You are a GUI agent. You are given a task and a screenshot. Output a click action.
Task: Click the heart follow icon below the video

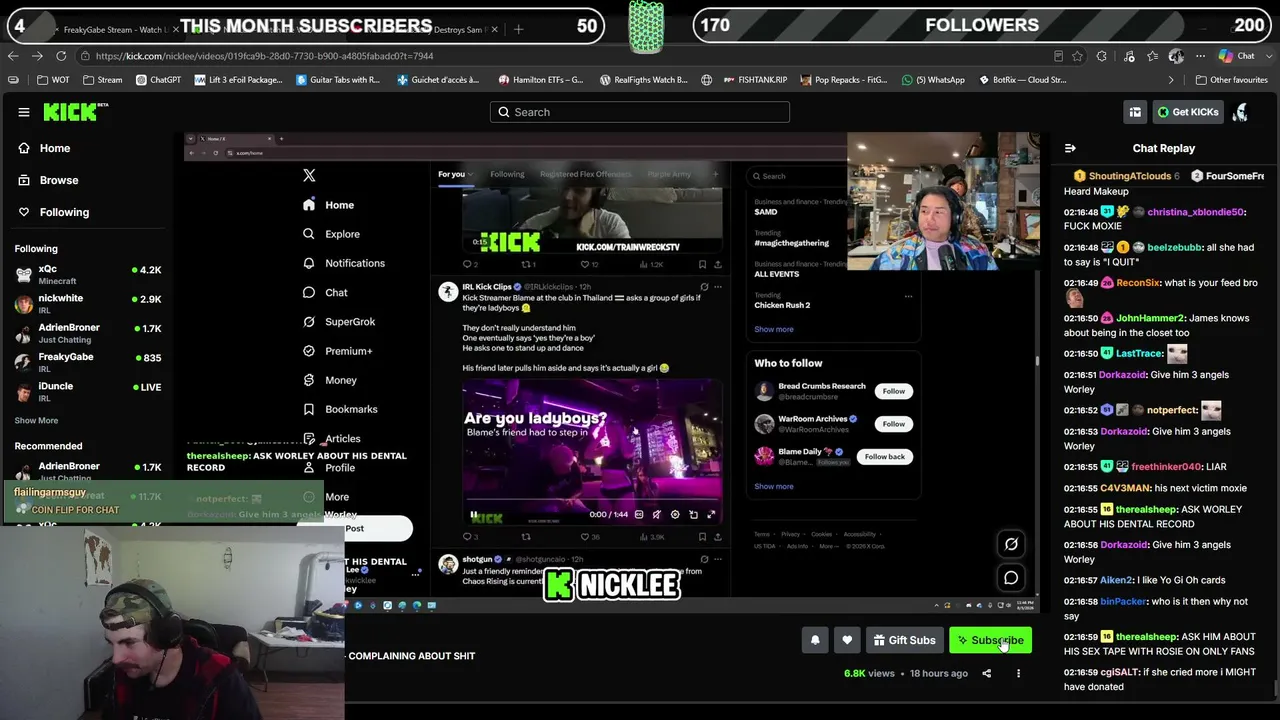tap(847, 640)
